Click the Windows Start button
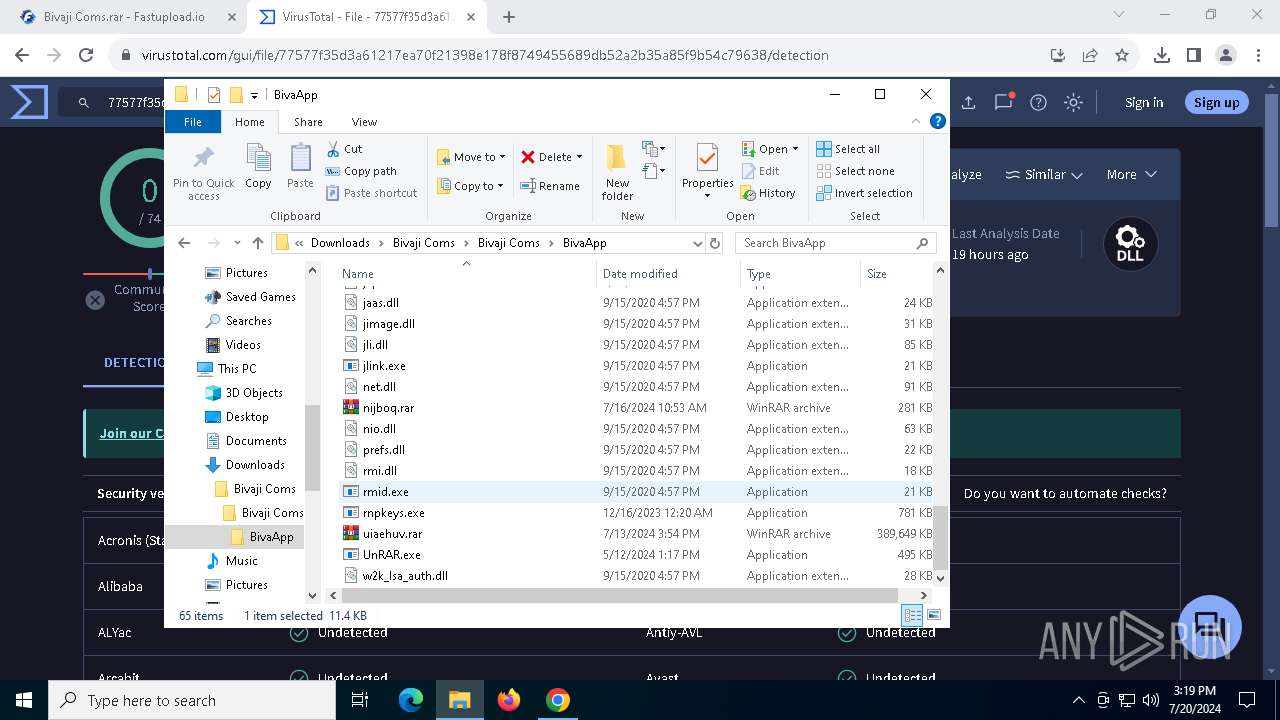This screenshot has width=1280, height=720. 24,700
